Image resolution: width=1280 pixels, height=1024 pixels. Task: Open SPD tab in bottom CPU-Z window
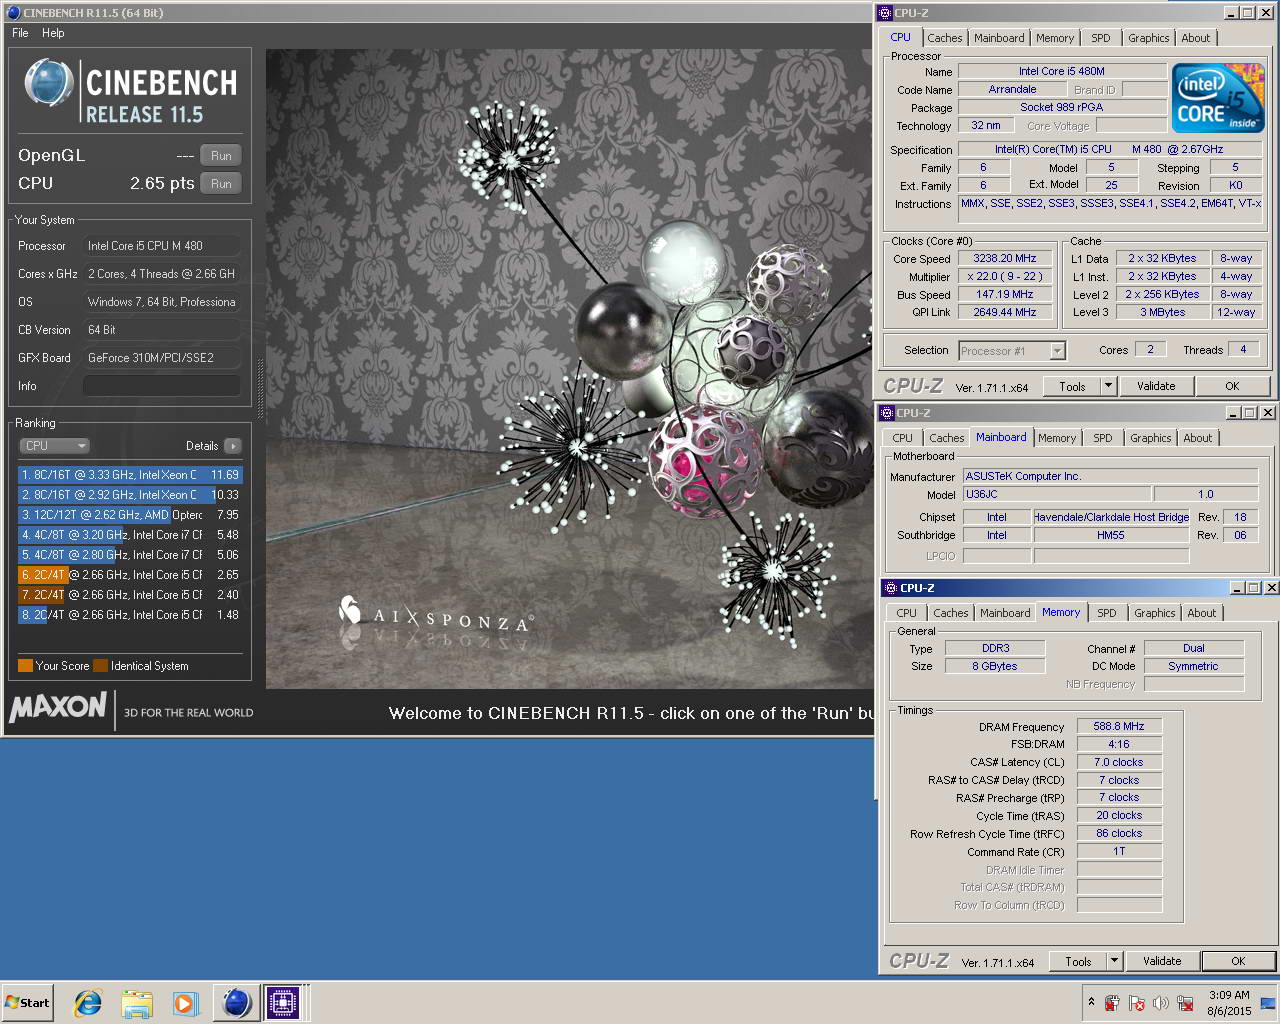click(x=1106, y=613)
